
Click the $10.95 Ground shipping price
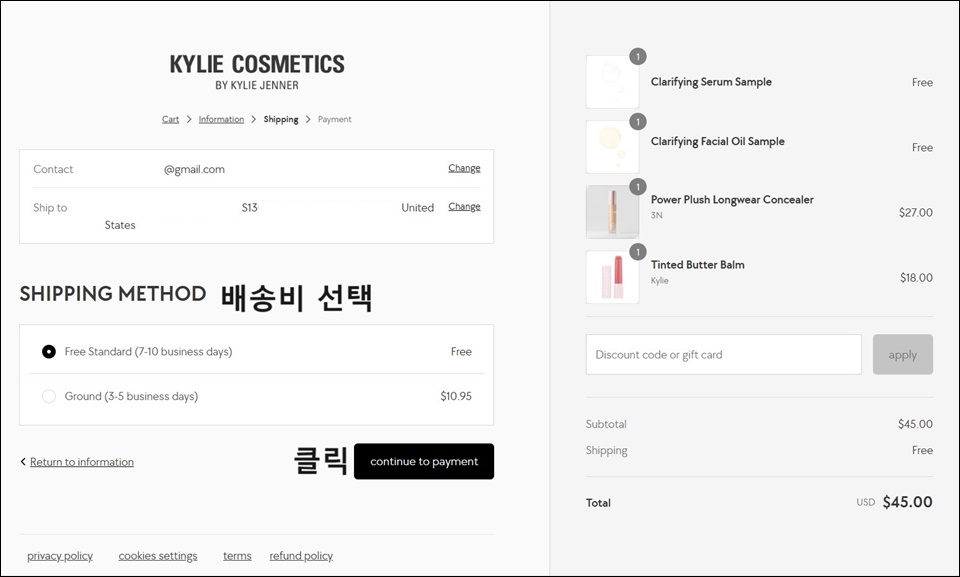tap(456, 396)
